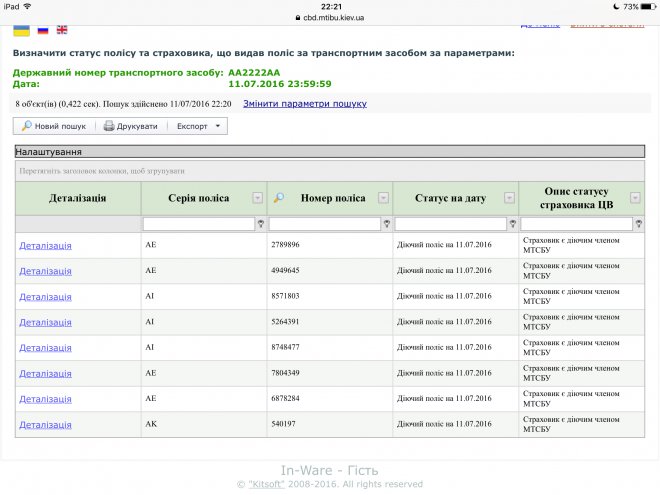Open Статус на дату column header dropdown
660x495 pixels.
pos(509,198)
